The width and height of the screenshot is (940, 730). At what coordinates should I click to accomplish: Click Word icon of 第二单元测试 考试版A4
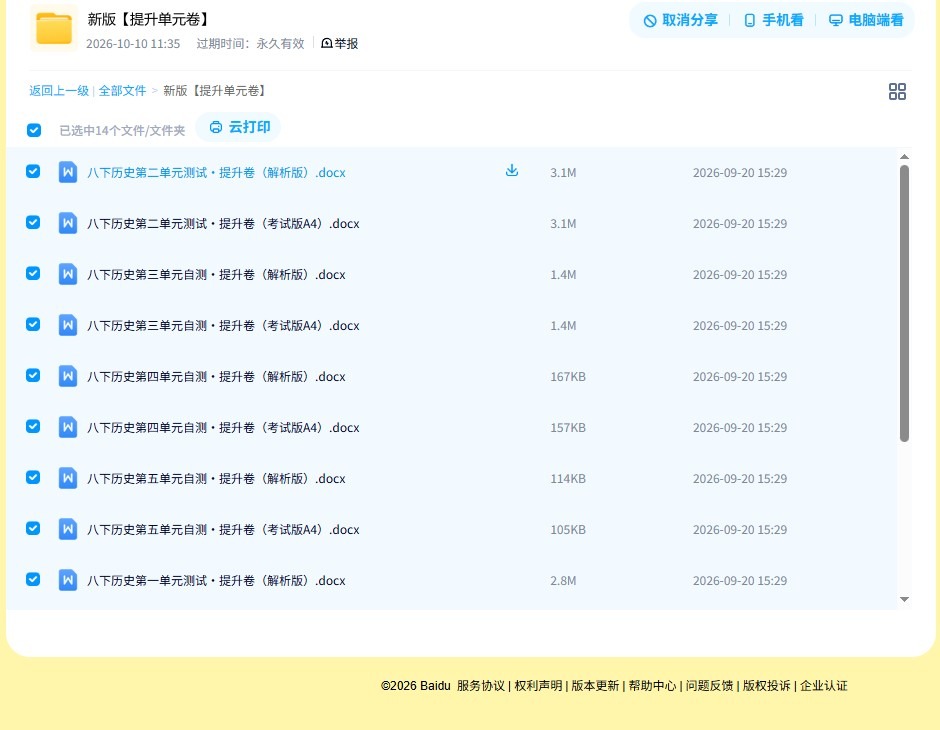pyautogui.click(x=68, y=224)
